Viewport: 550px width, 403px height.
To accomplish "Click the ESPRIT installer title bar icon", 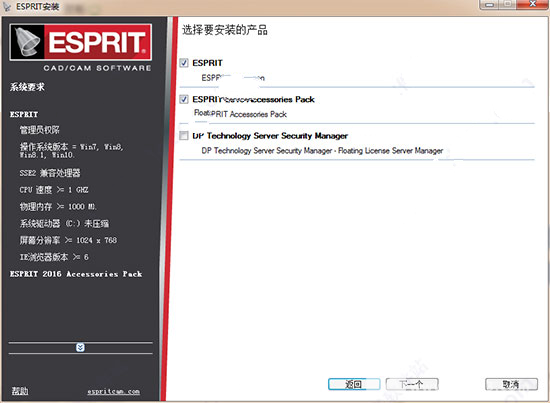I will point(7,7).
